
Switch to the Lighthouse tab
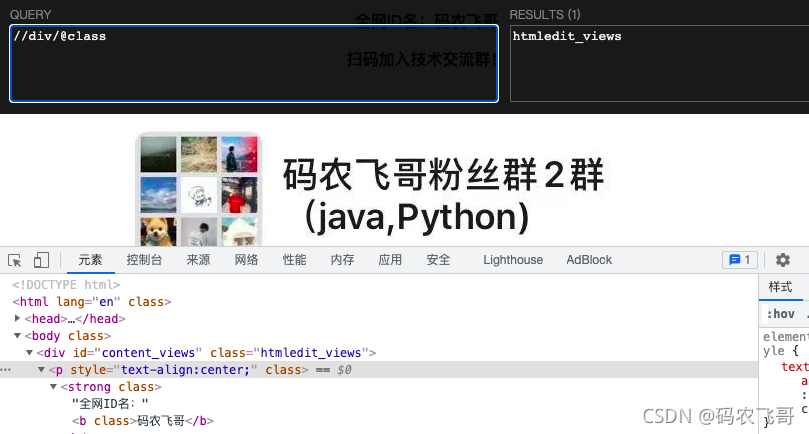pos(513,260)
